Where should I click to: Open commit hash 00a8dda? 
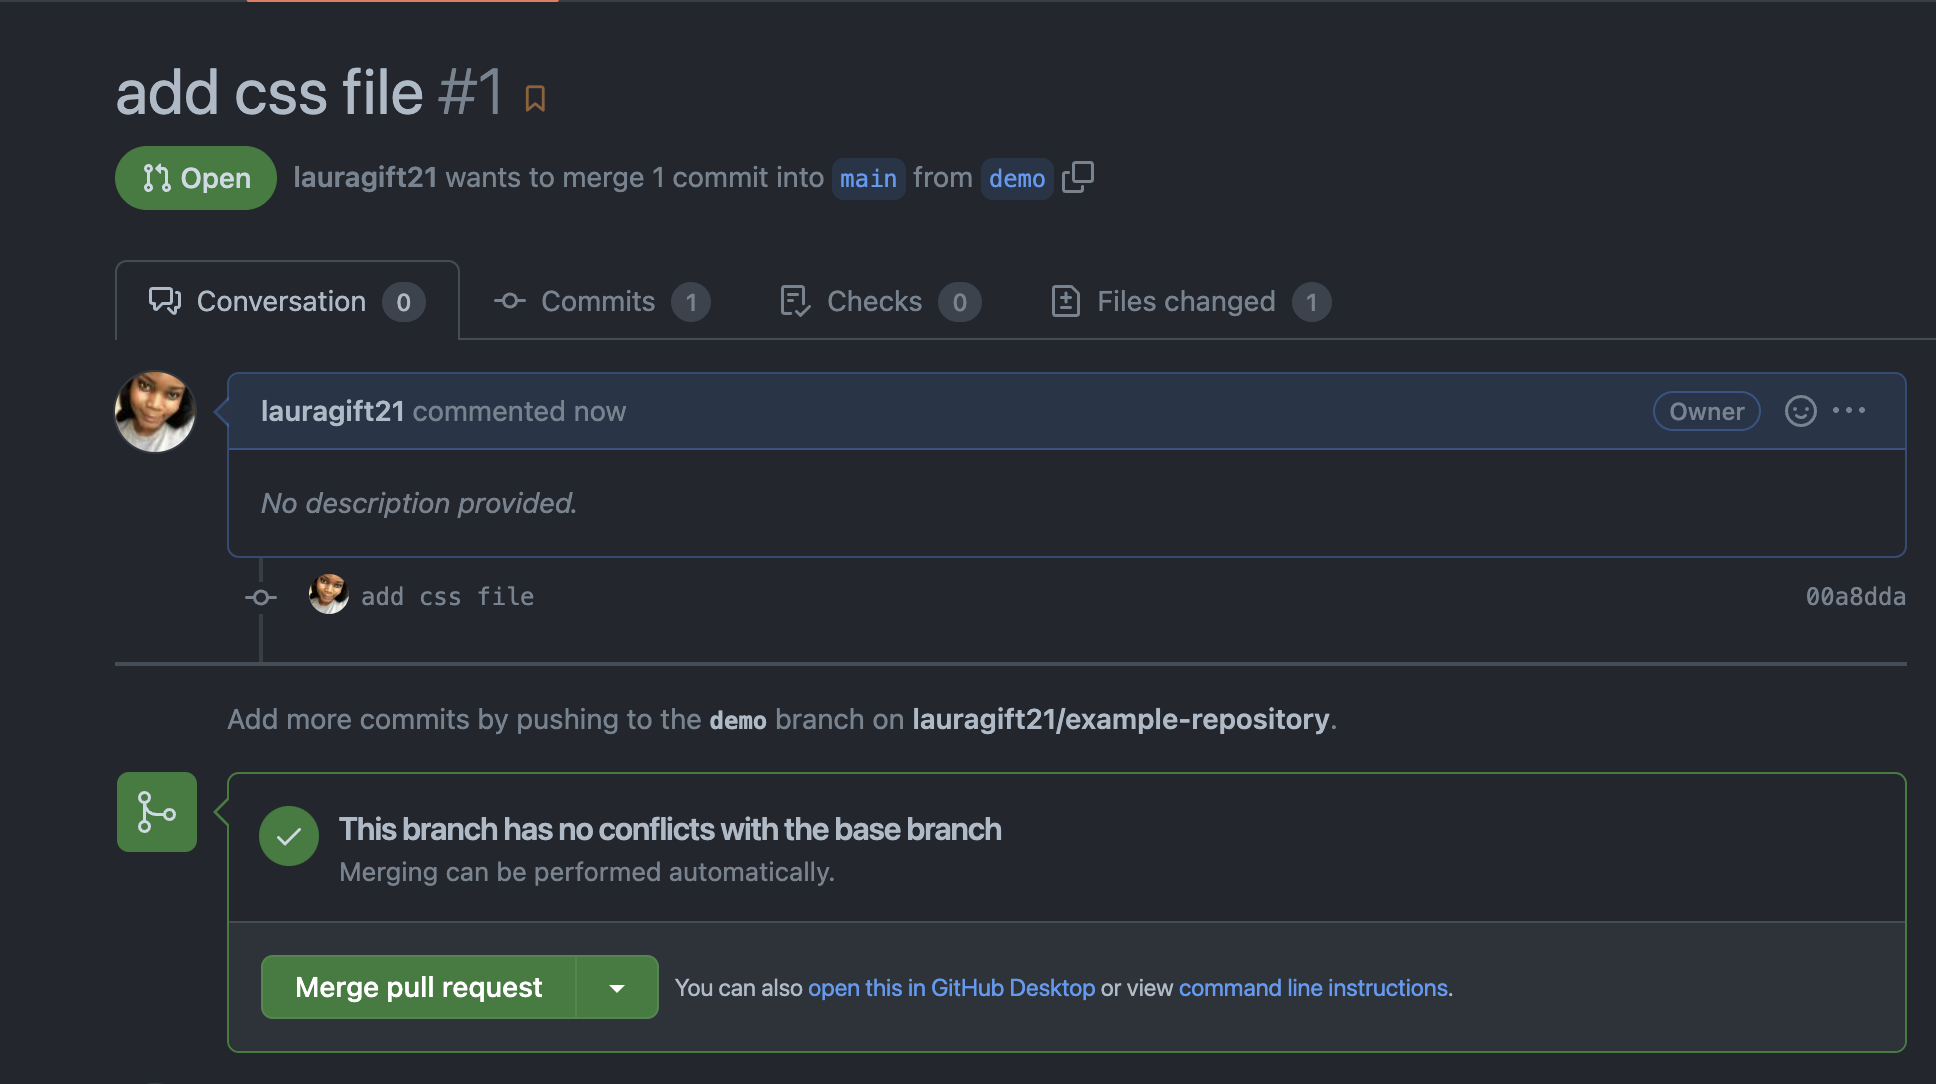[1855, 597]
